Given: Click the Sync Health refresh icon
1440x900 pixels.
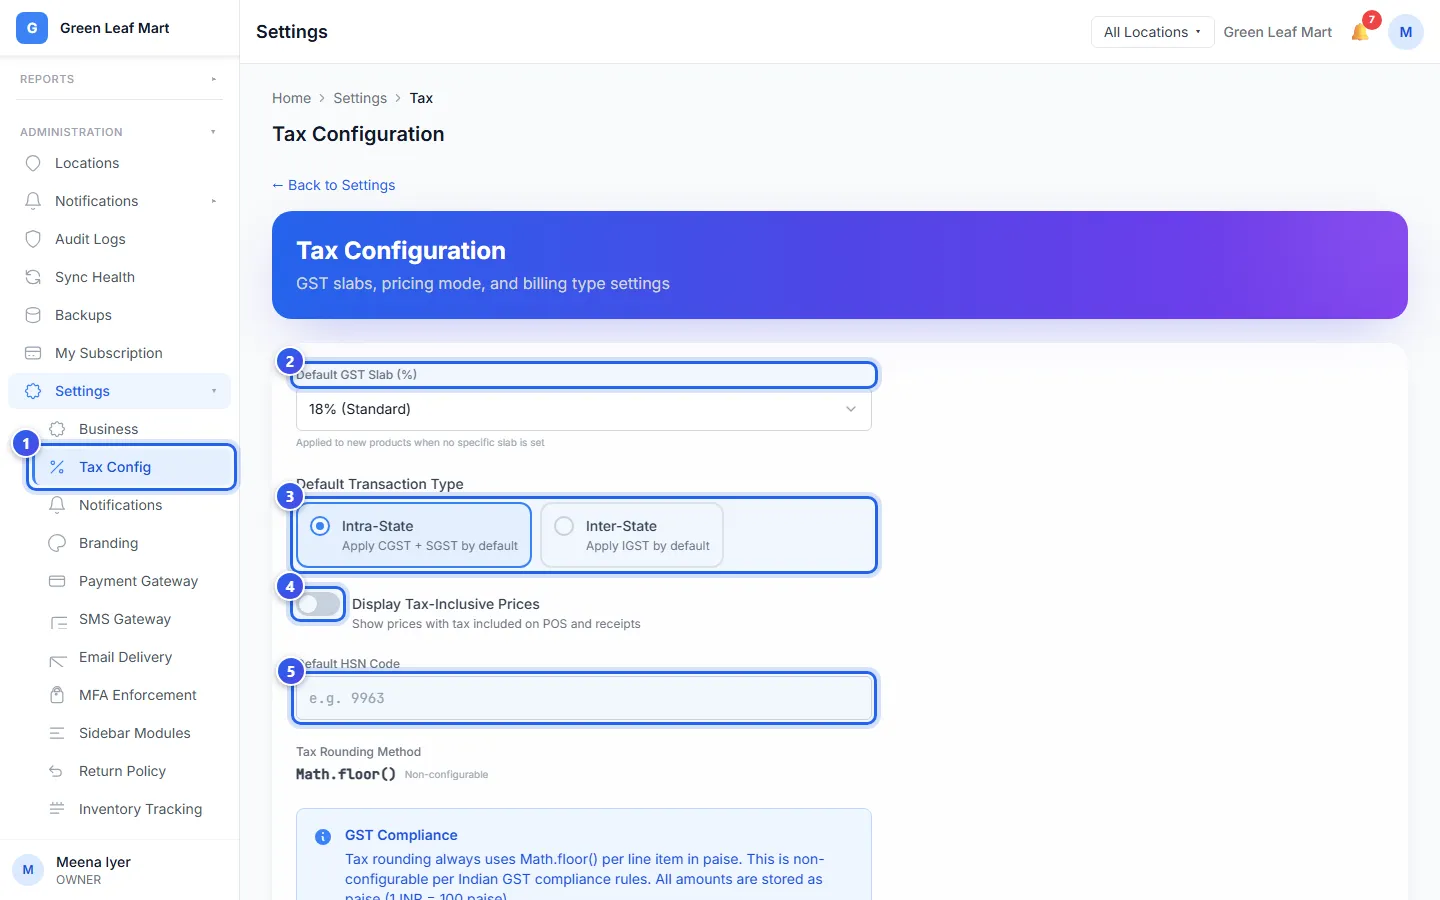Looking at the screenshot, I should pos(33,277).
